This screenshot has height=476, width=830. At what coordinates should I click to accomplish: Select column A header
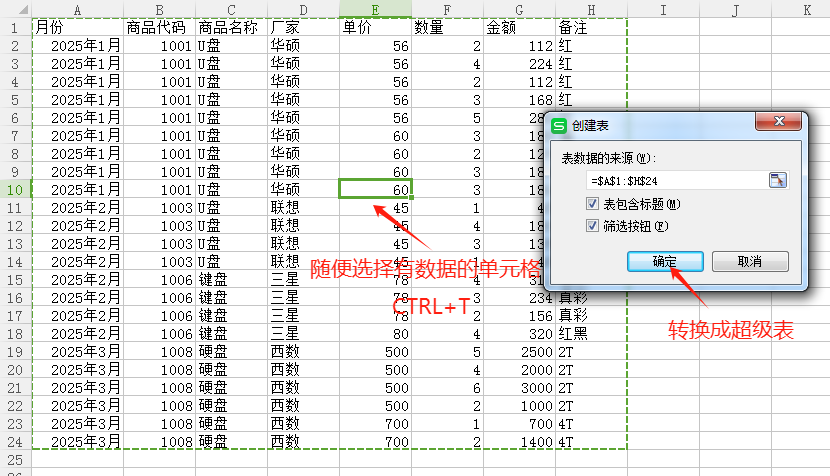pyautogui.click(x=78, y=9)
